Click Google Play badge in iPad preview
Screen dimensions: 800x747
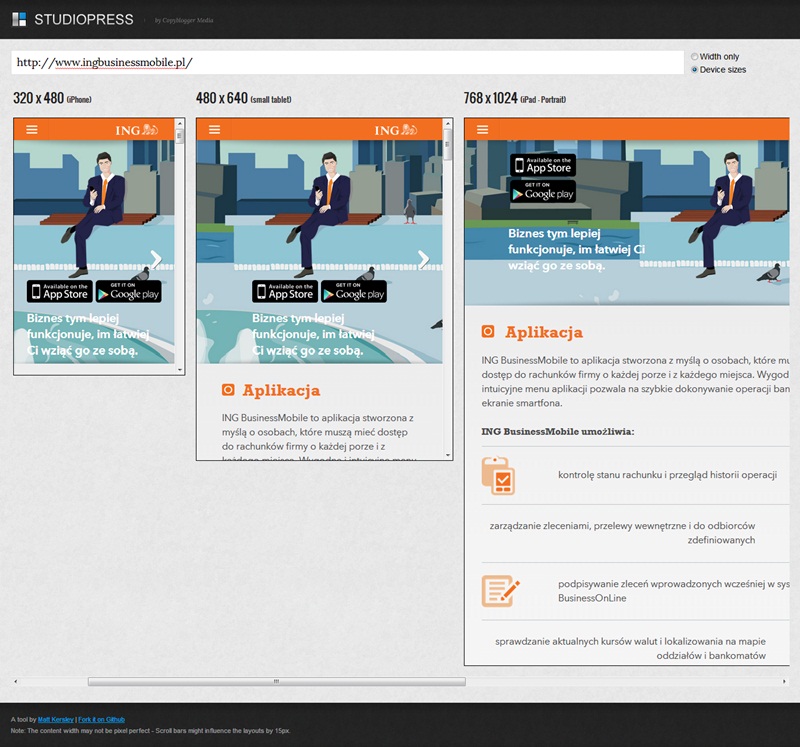543,191
